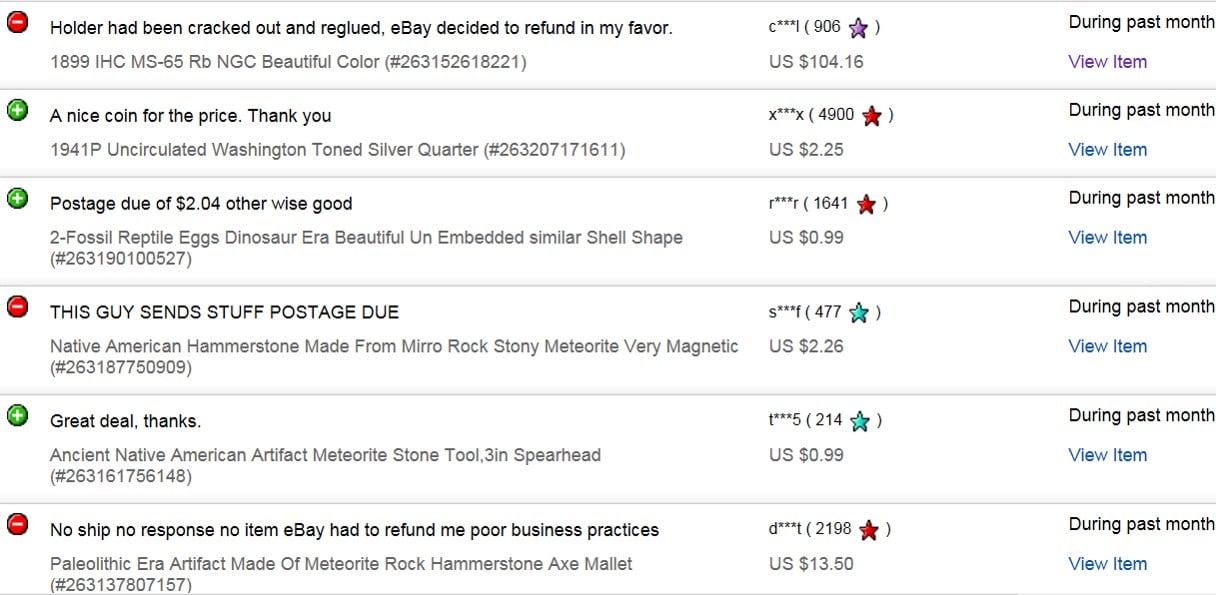The width and height of the screenshot is (1216, 595).
Task: Click the teal star next to t***5's 214 score
Action: [859, 421]
